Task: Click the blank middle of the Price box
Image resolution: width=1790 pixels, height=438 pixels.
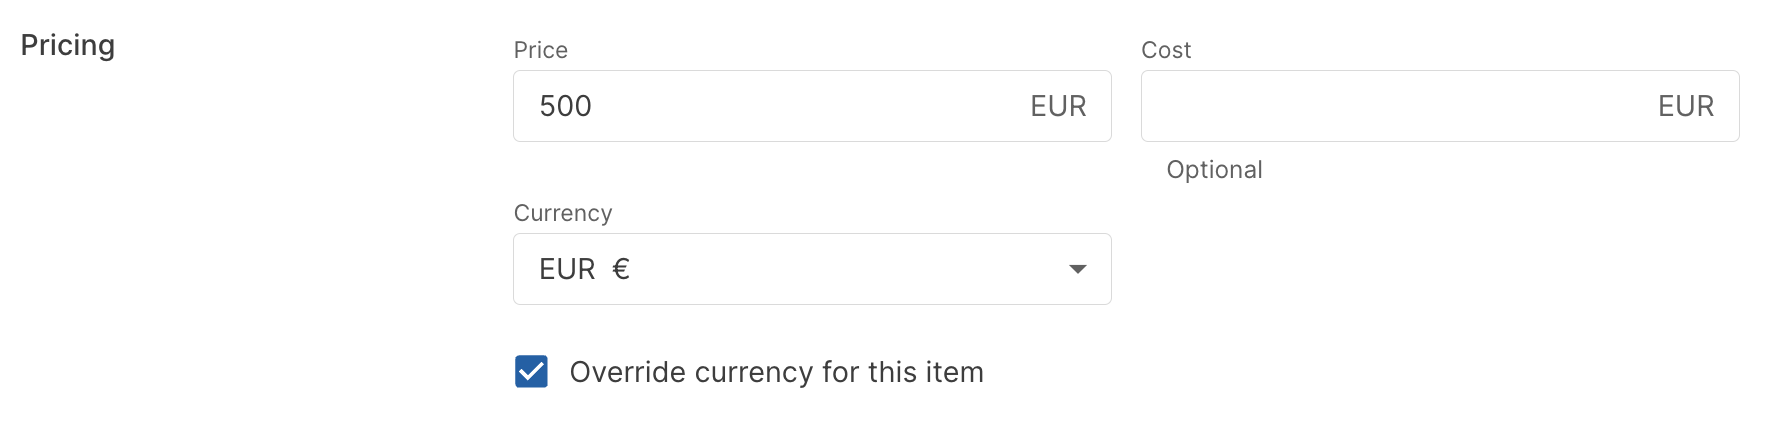Action: click(x=810, y=106)
